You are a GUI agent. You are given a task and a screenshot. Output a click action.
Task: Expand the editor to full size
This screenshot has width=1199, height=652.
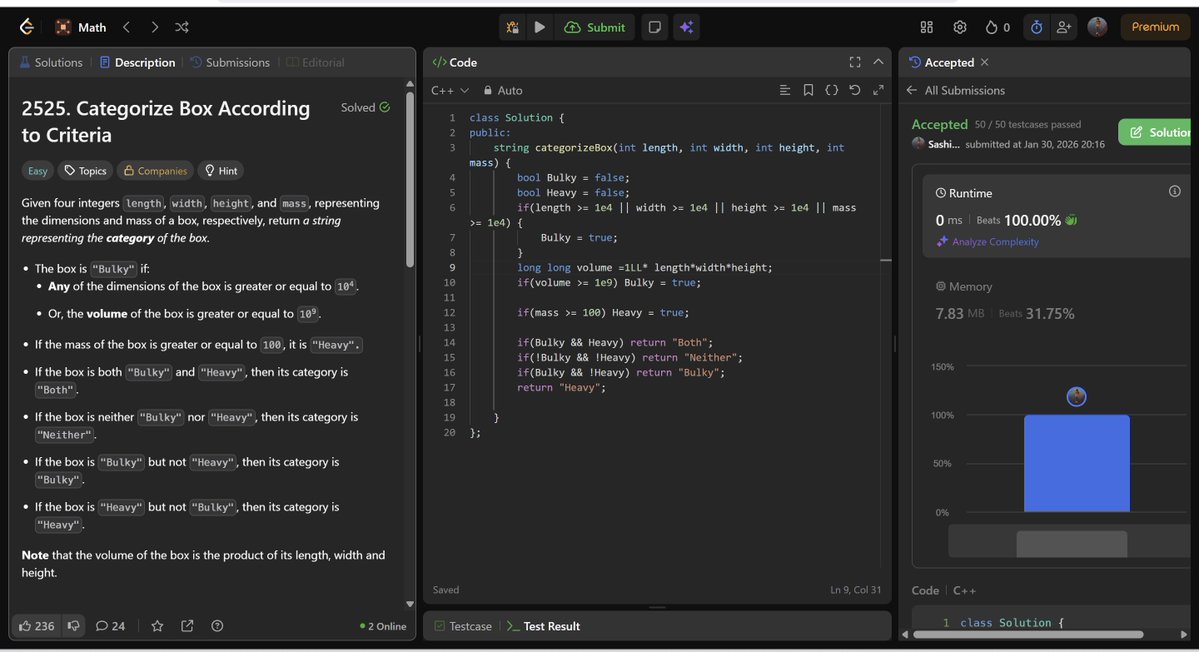click(878, 90)
